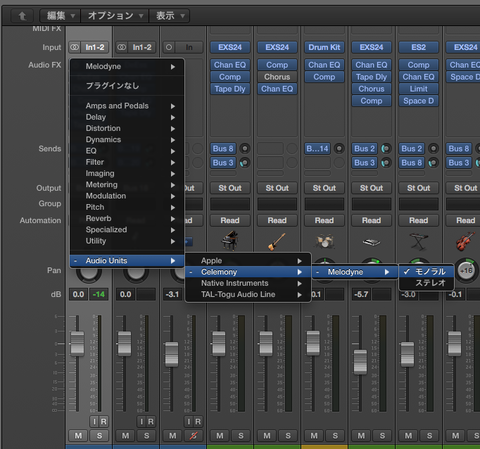Expand the TAL-Togu Audio Line submenu

248,294
